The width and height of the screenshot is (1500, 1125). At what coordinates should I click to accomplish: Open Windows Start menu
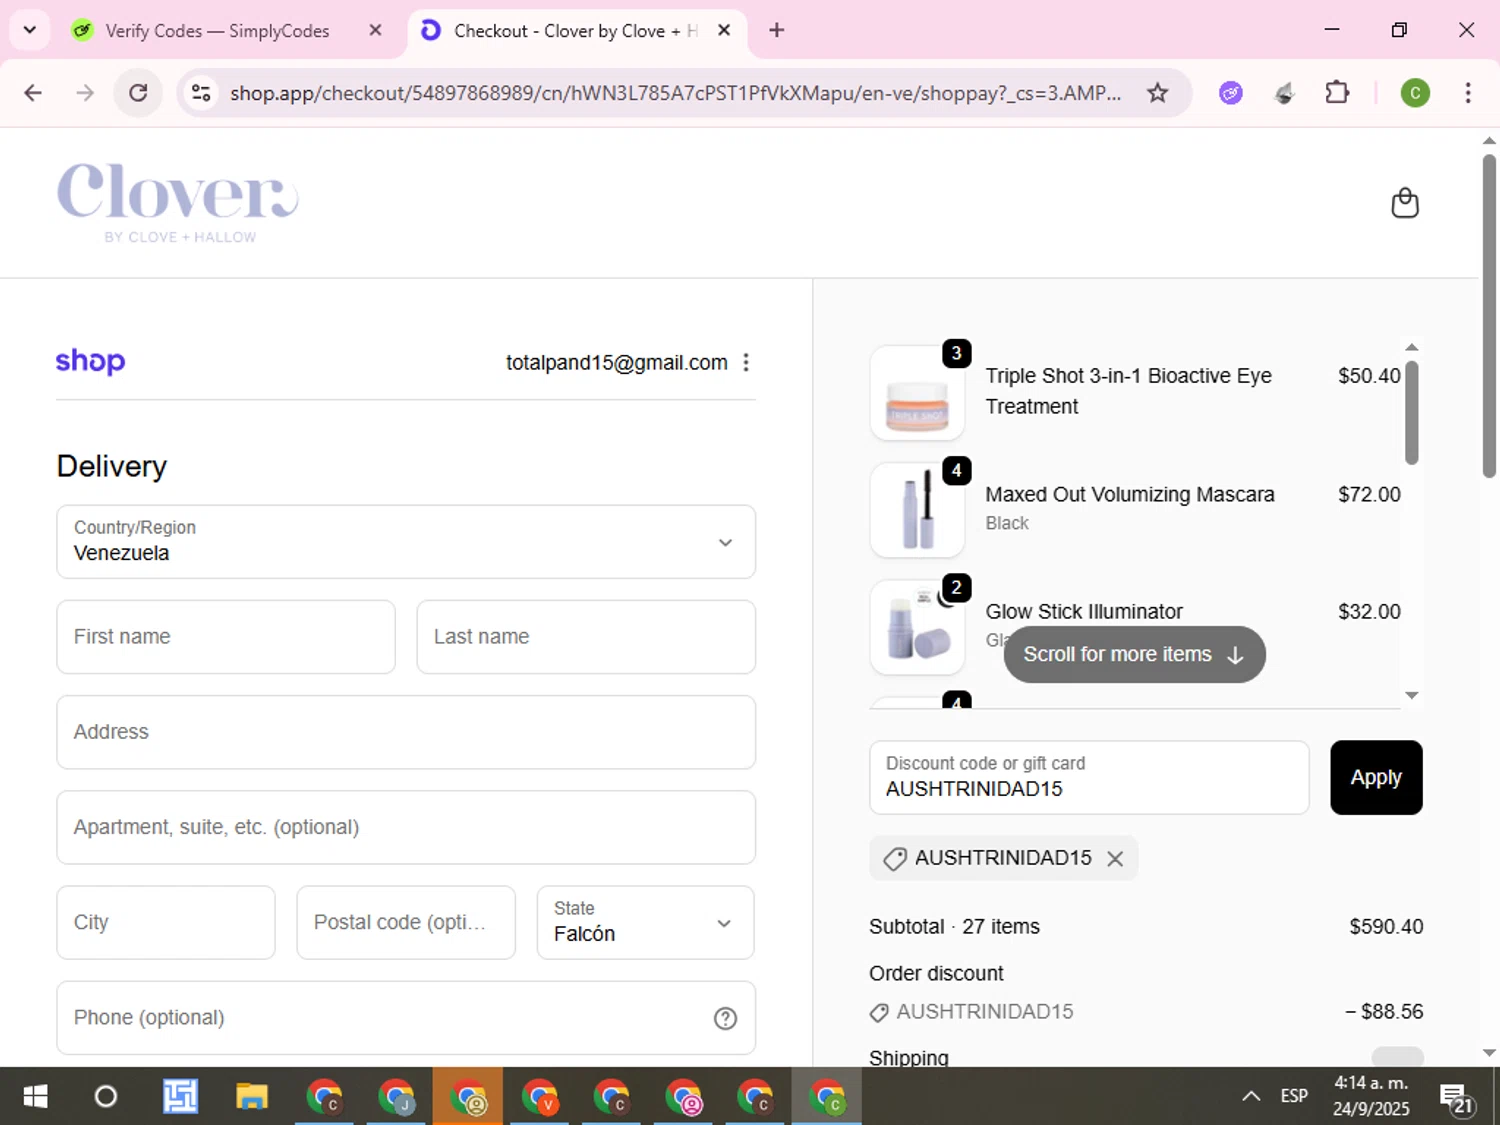(x=35, y=1096)
